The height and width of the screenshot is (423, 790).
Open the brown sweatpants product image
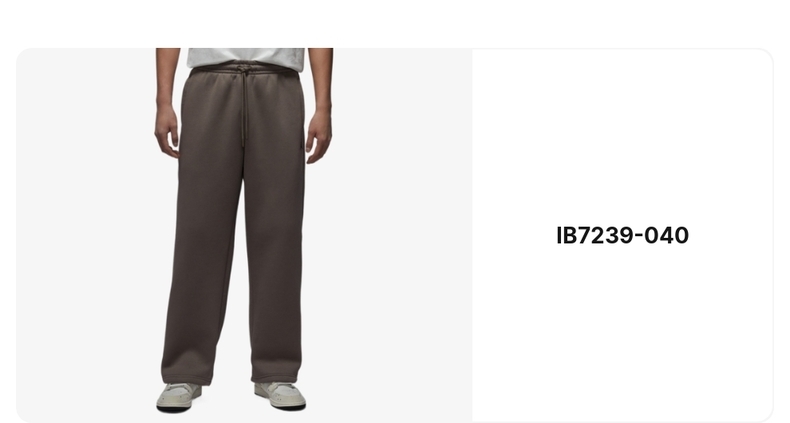[244, 235]
